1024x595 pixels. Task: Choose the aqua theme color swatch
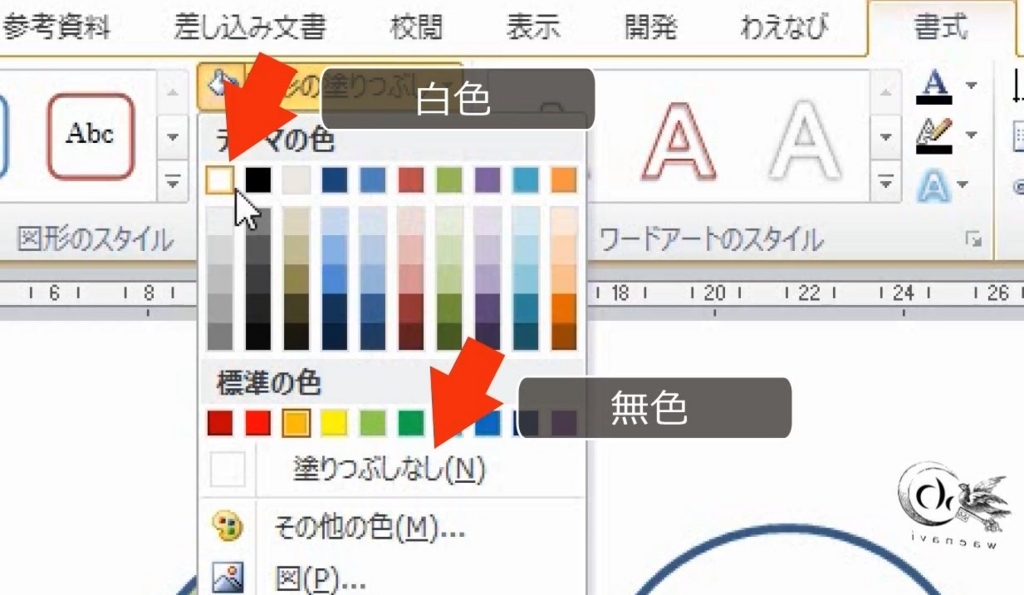[x=526, y=180]
